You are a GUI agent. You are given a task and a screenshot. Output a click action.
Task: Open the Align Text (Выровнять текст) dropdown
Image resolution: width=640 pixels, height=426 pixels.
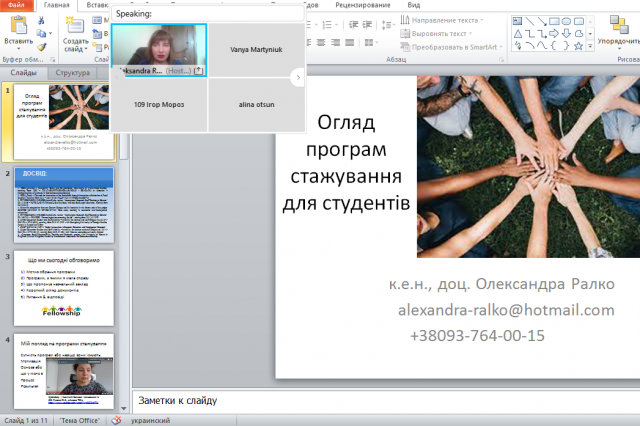point(441,33)
